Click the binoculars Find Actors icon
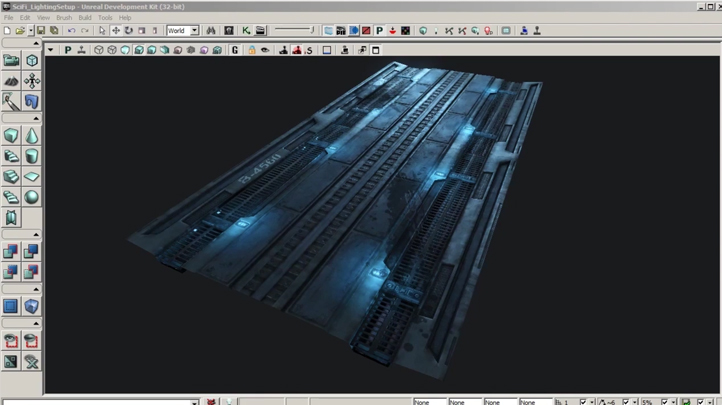The image size is (722, 405). (x=211, y=30)
